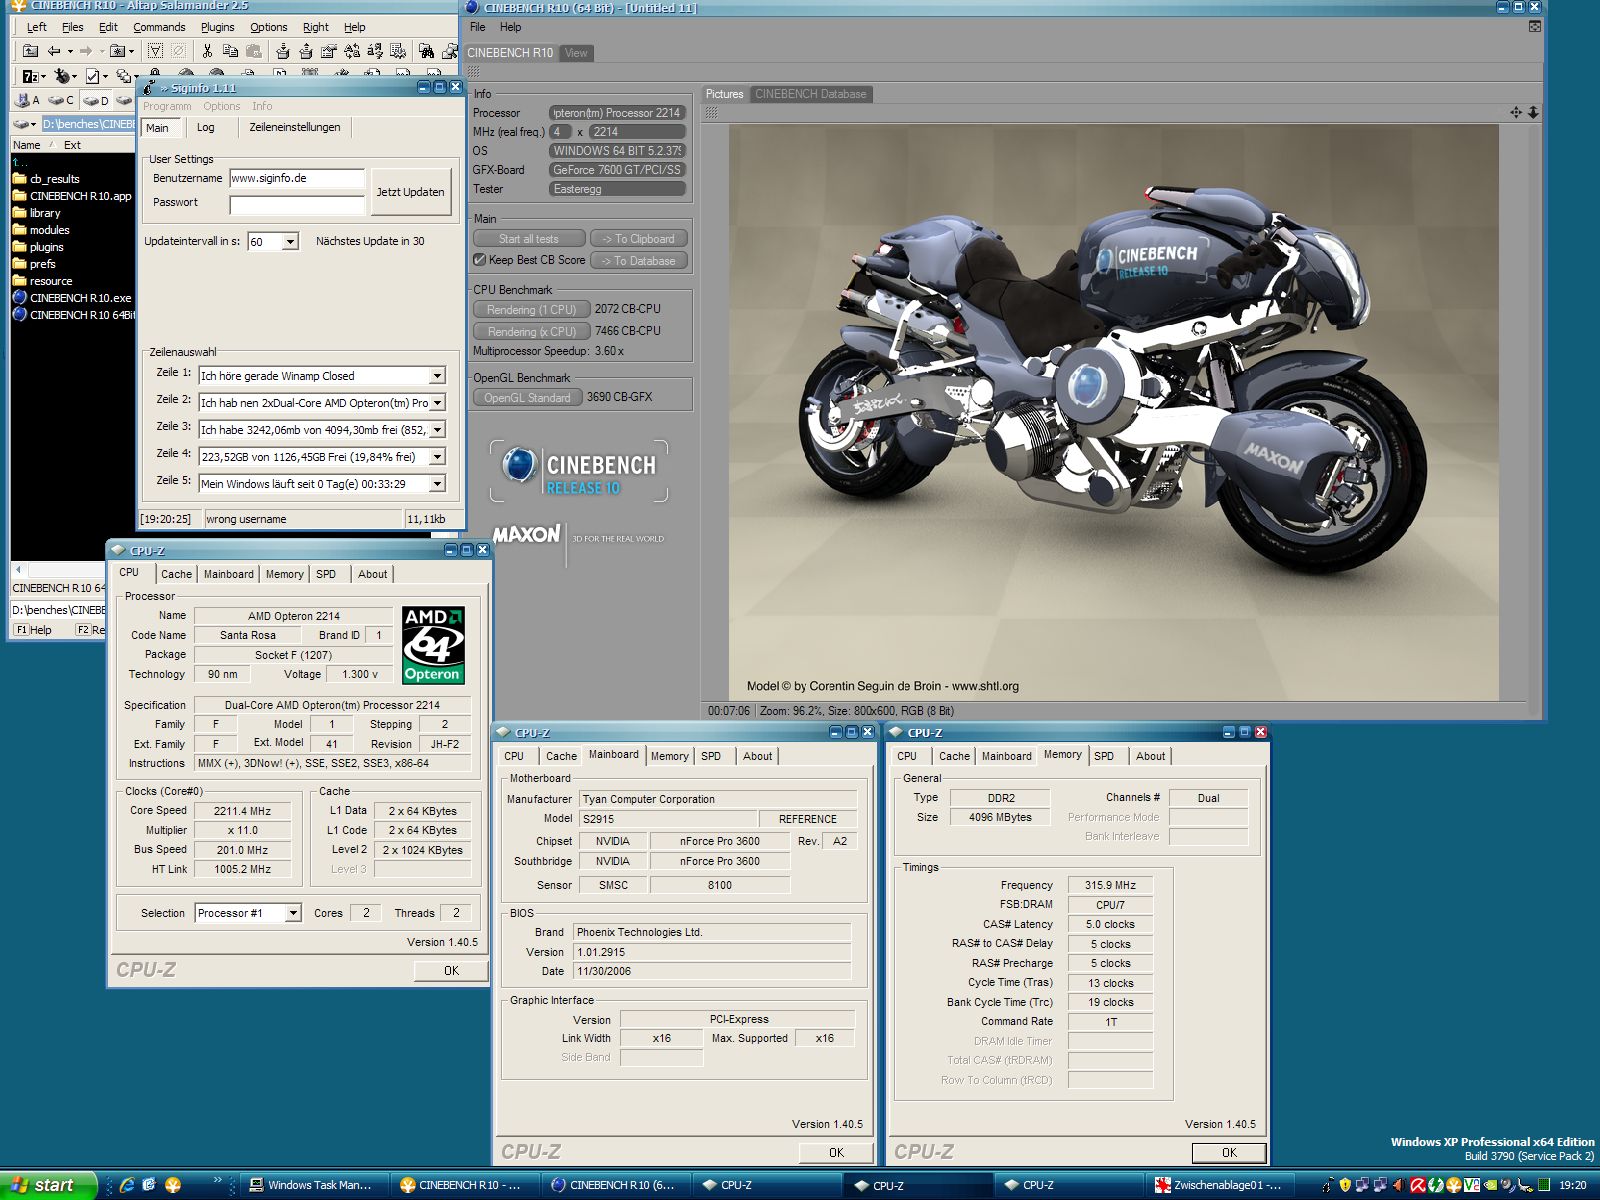The width and height of the screenshot is (1600, 1200).
Task: Open the drive path dropdown arrow in Salamander
Action: pos(33,124)
